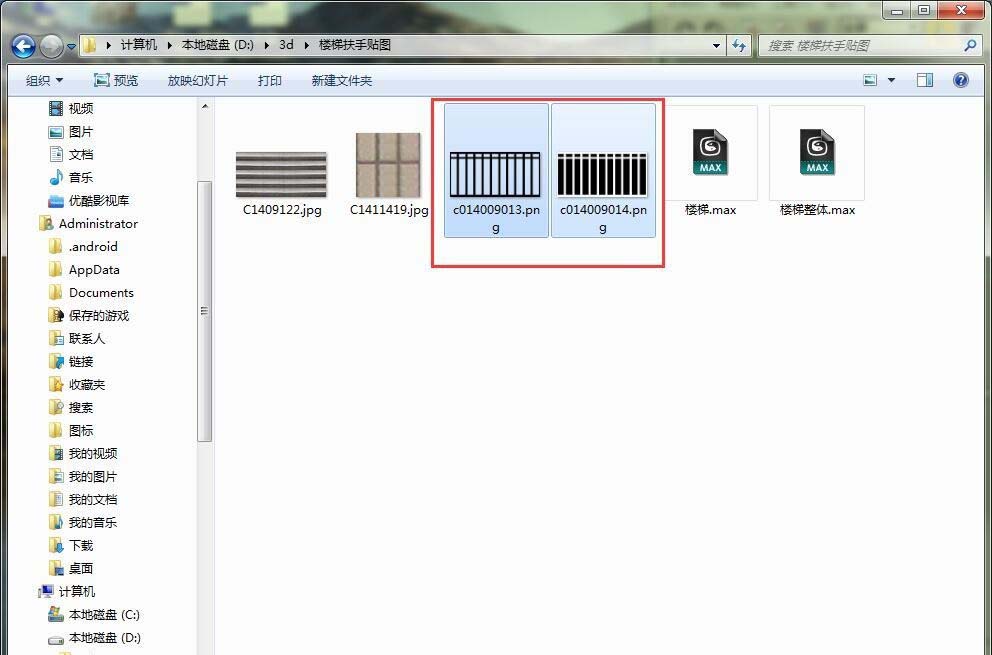Viewport: 992px width, 655px height.
Task: Maximize the Explorer window
Action: click(924, 10)
